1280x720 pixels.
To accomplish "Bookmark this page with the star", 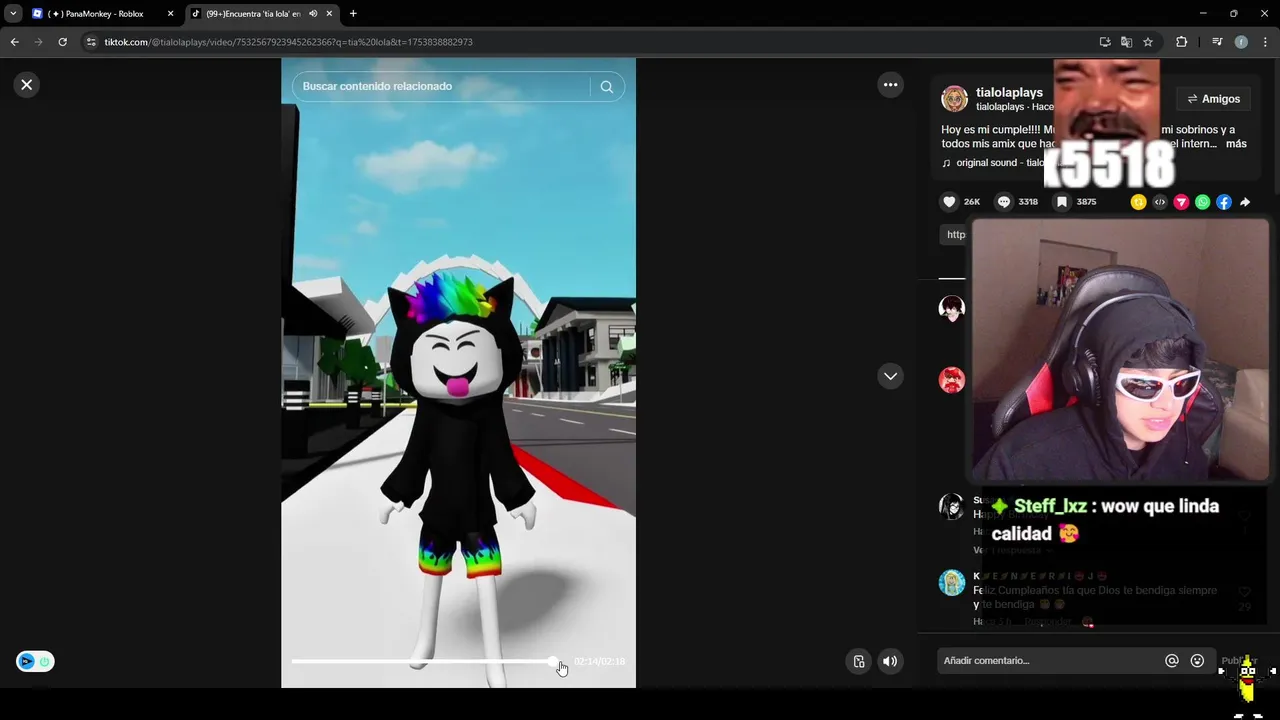I will [x=1148, y=42].
